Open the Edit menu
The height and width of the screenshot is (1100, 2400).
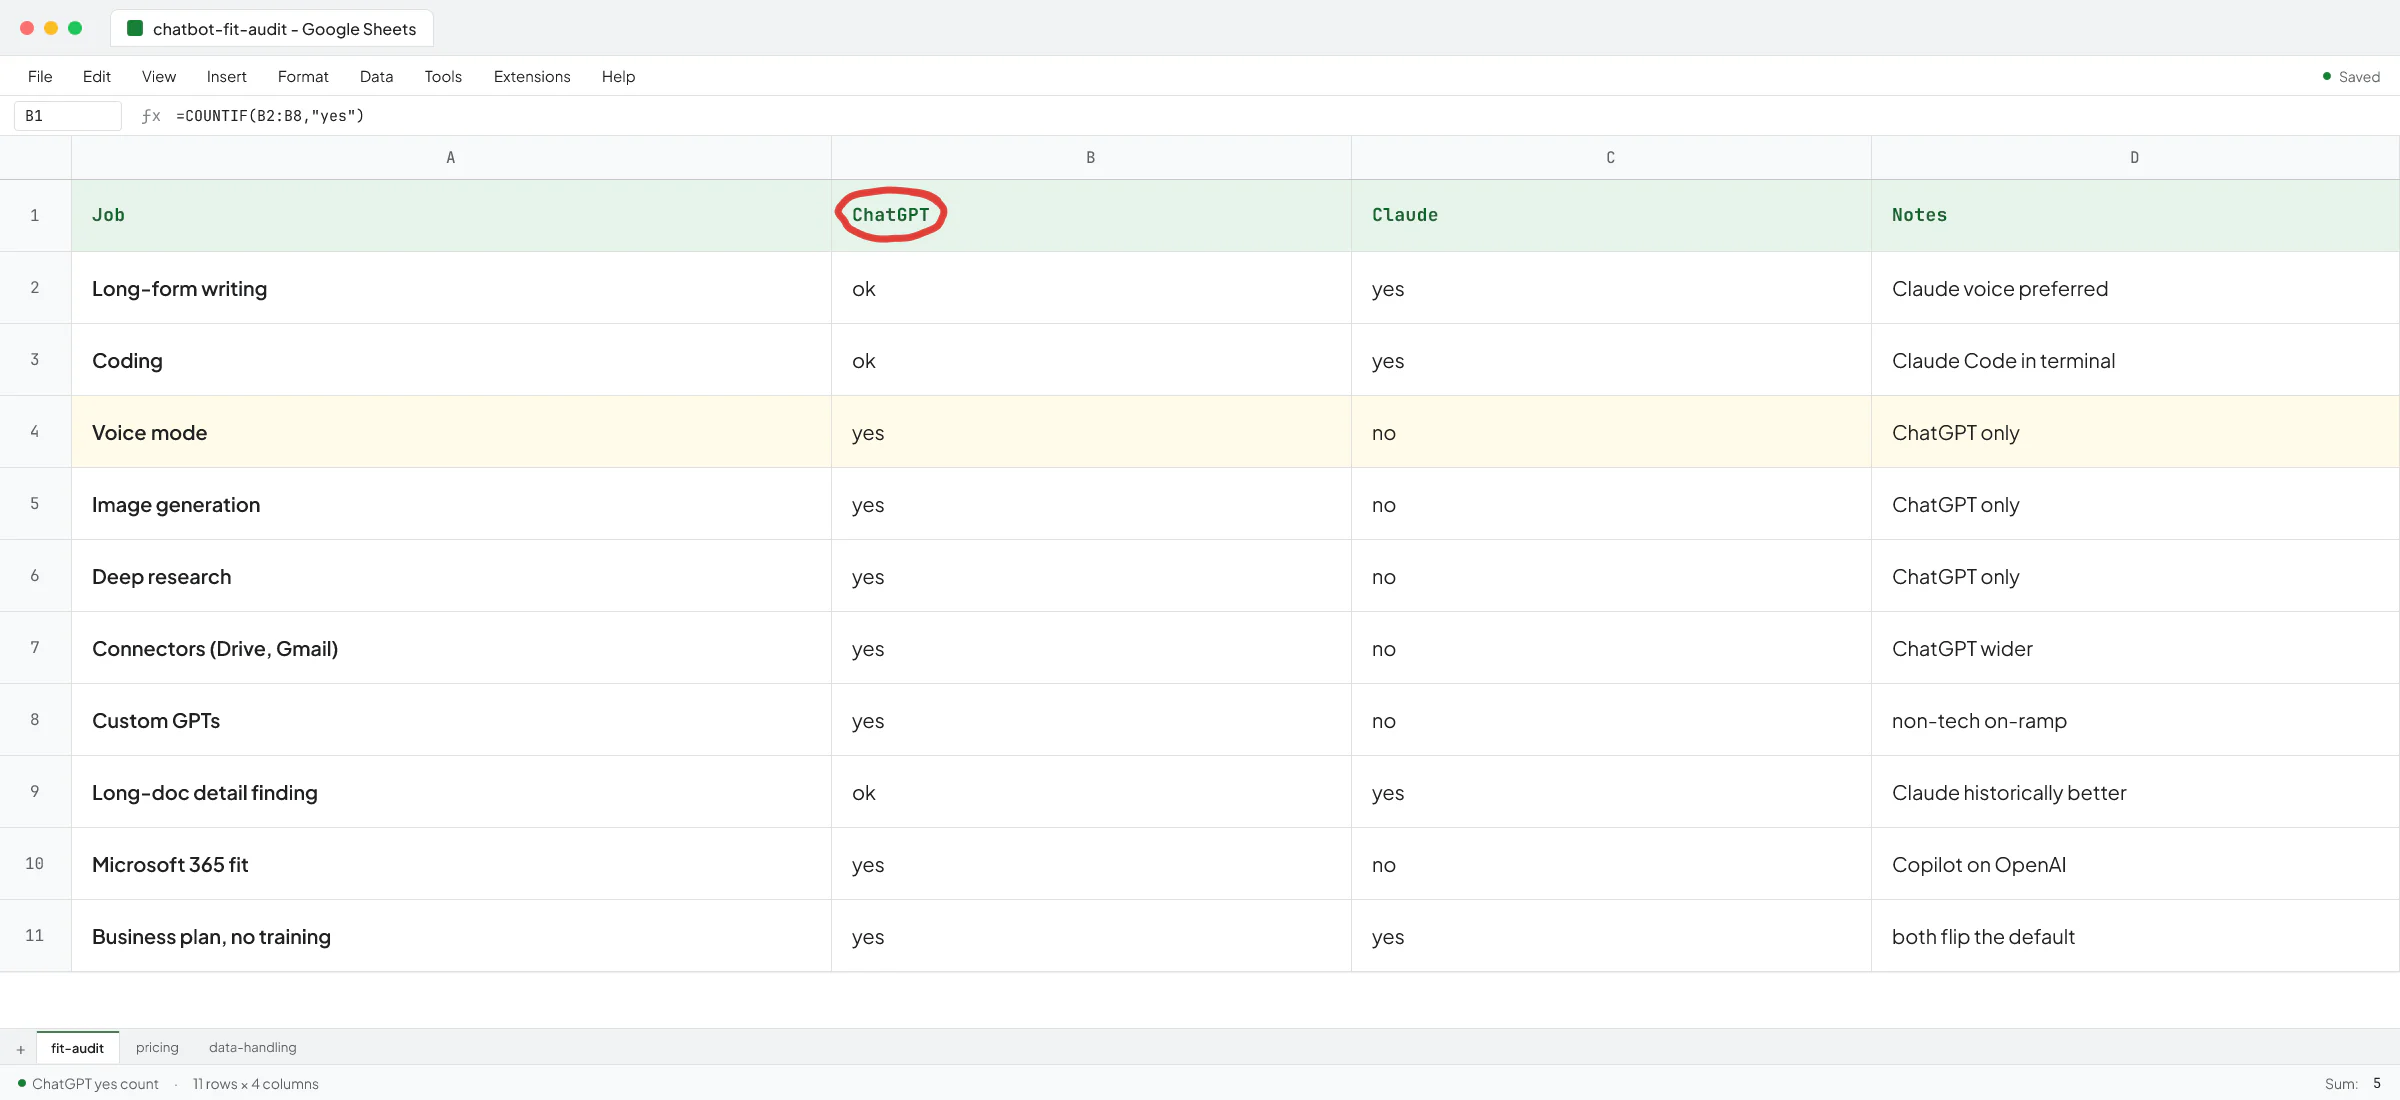(97, 76)
